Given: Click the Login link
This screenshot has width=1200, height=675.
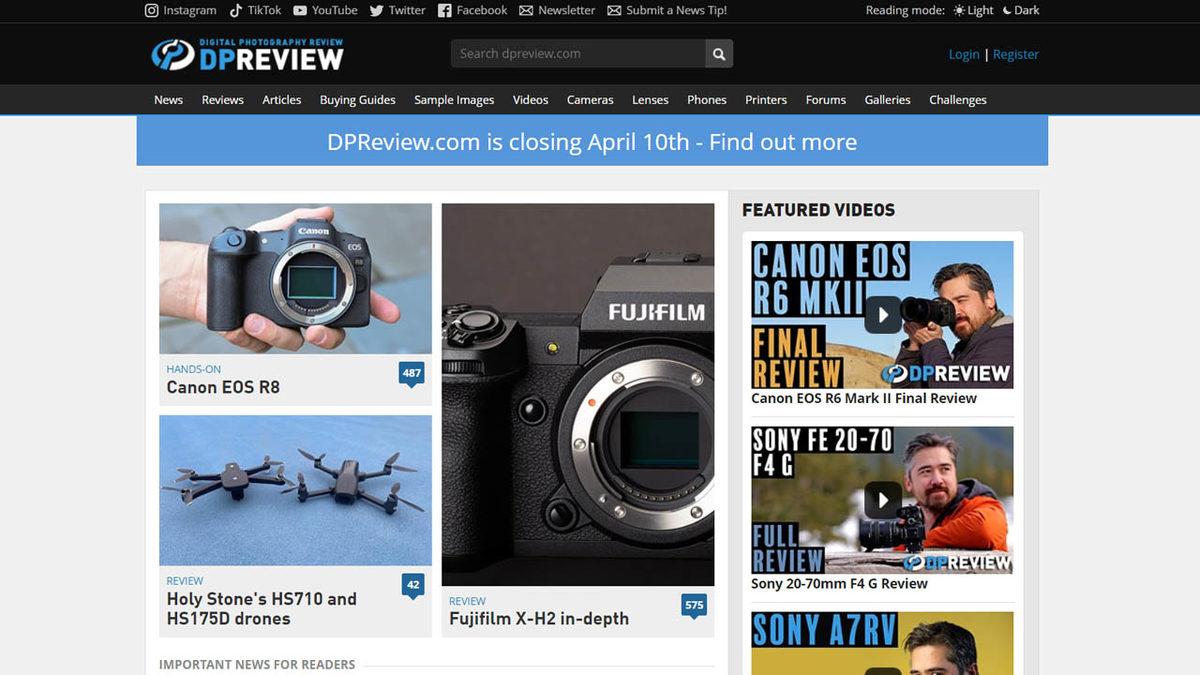Looking at the screenshot, I should coord(964,54).
